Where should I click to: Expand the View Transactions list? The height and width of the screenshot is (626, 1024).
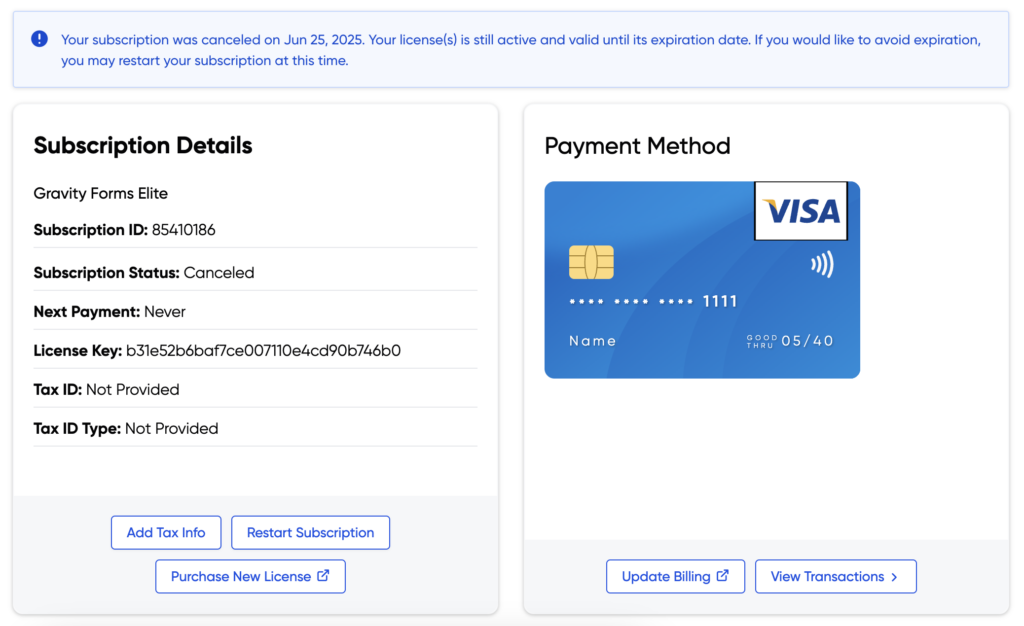[x=836, y=576]
